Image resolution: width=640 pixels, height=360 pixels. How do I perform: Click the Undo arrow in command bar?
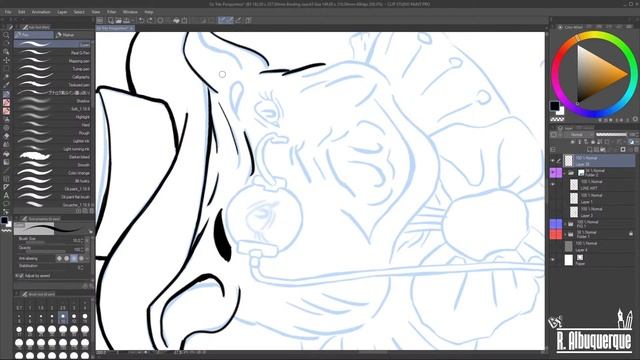coord(141,20)
